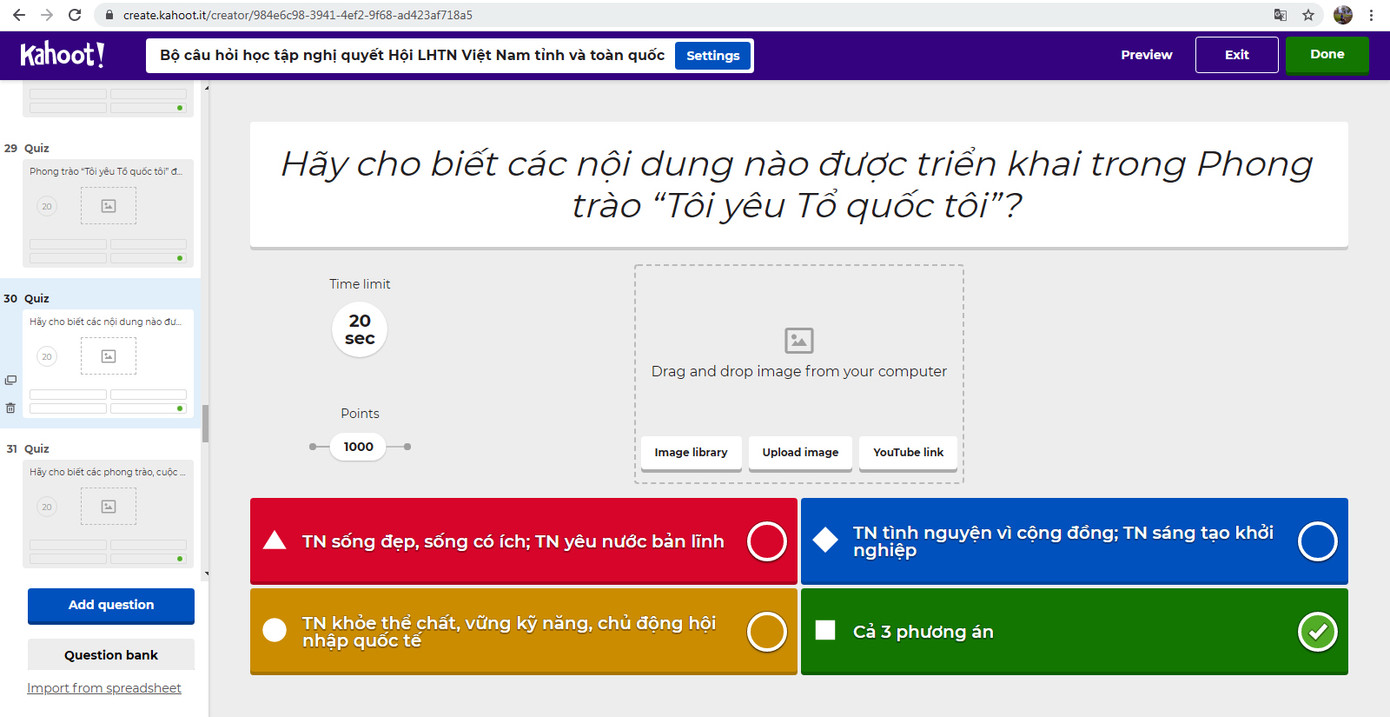Select the Points slider handle
This screenshot has width=1390, height=717.
pos(358,446)
